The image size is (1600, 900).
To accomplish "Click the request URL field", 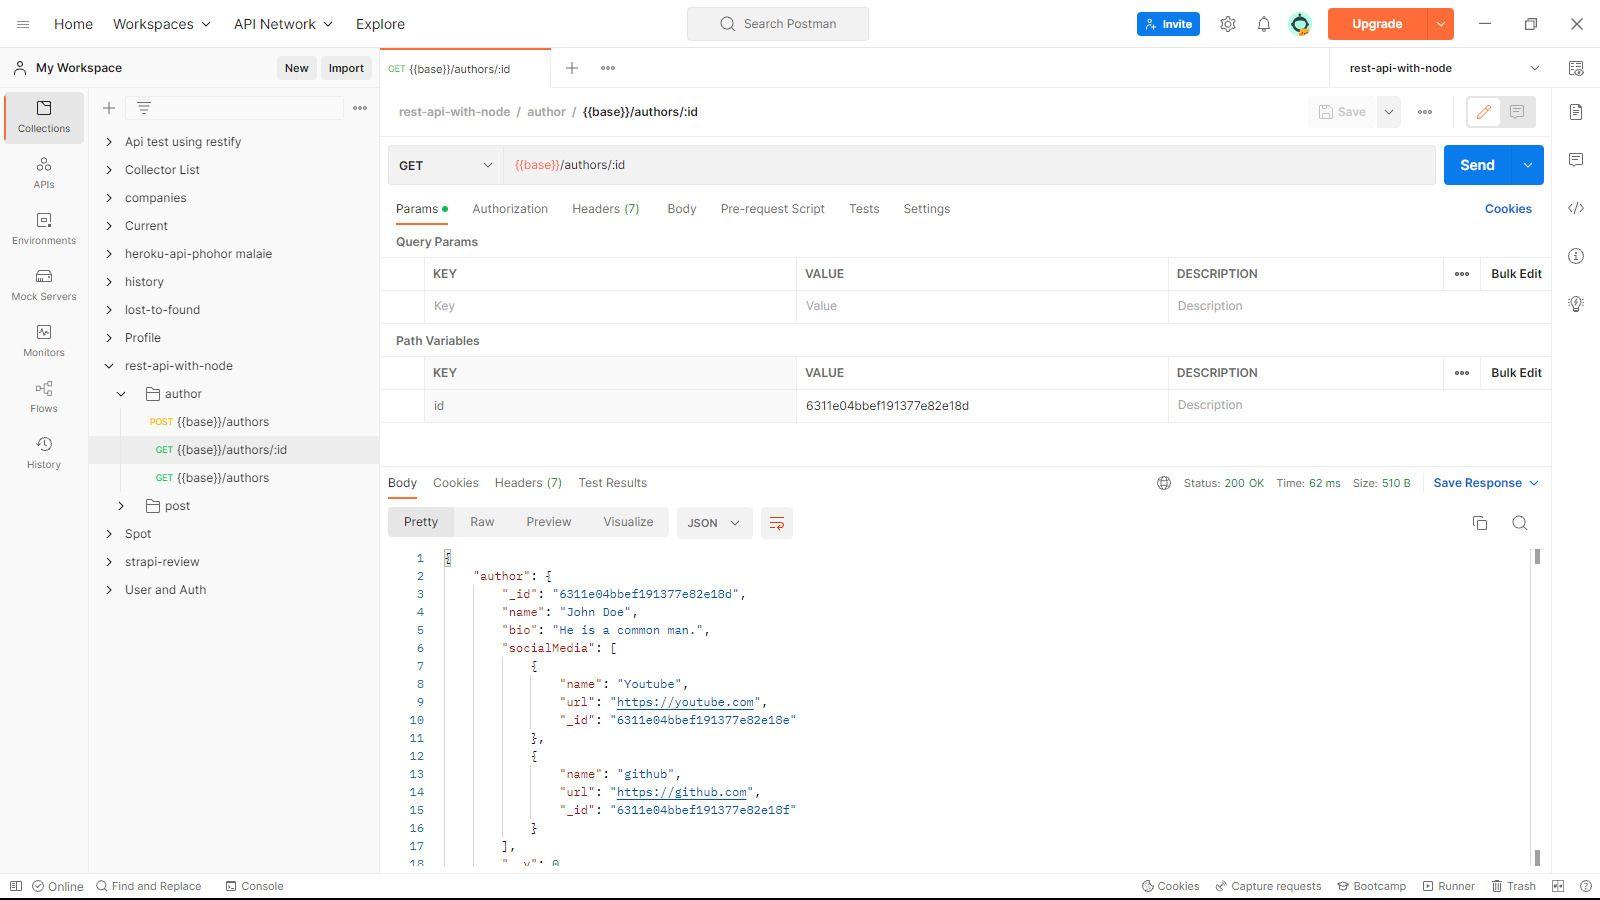I will pyautogui.click(x=969, y=165).
